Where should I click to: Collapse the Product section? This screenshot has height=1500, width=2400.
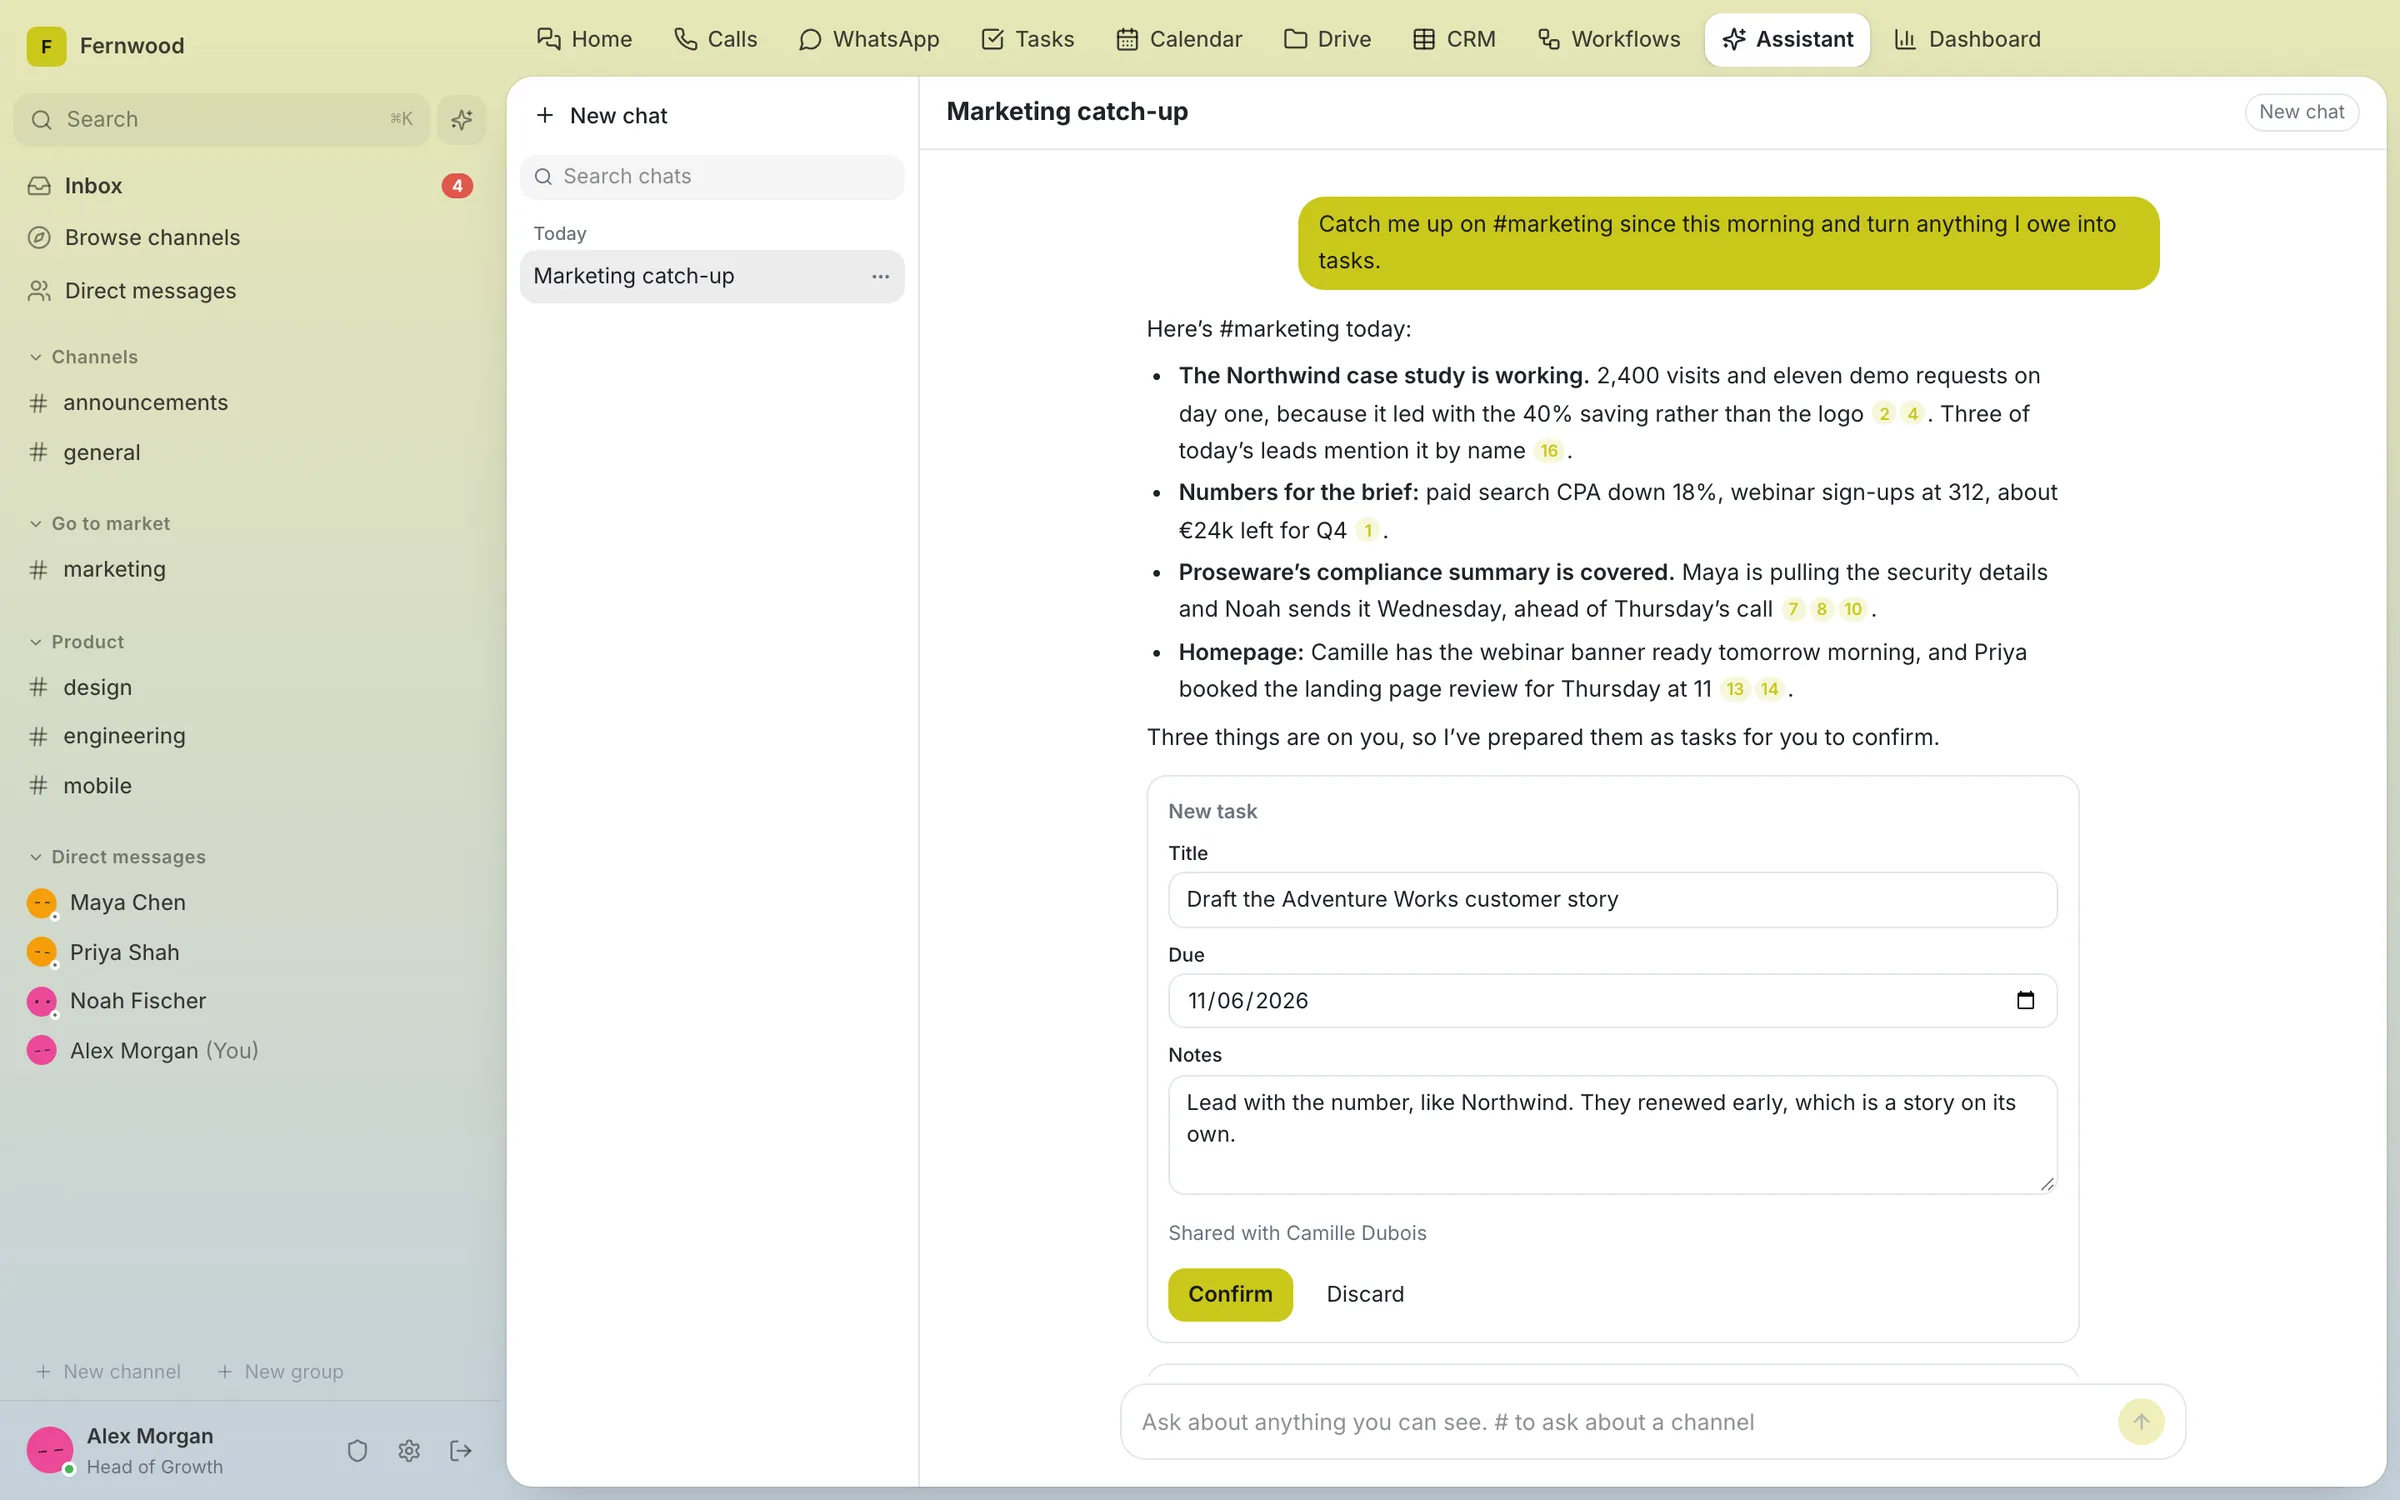(x=77, y=642)
